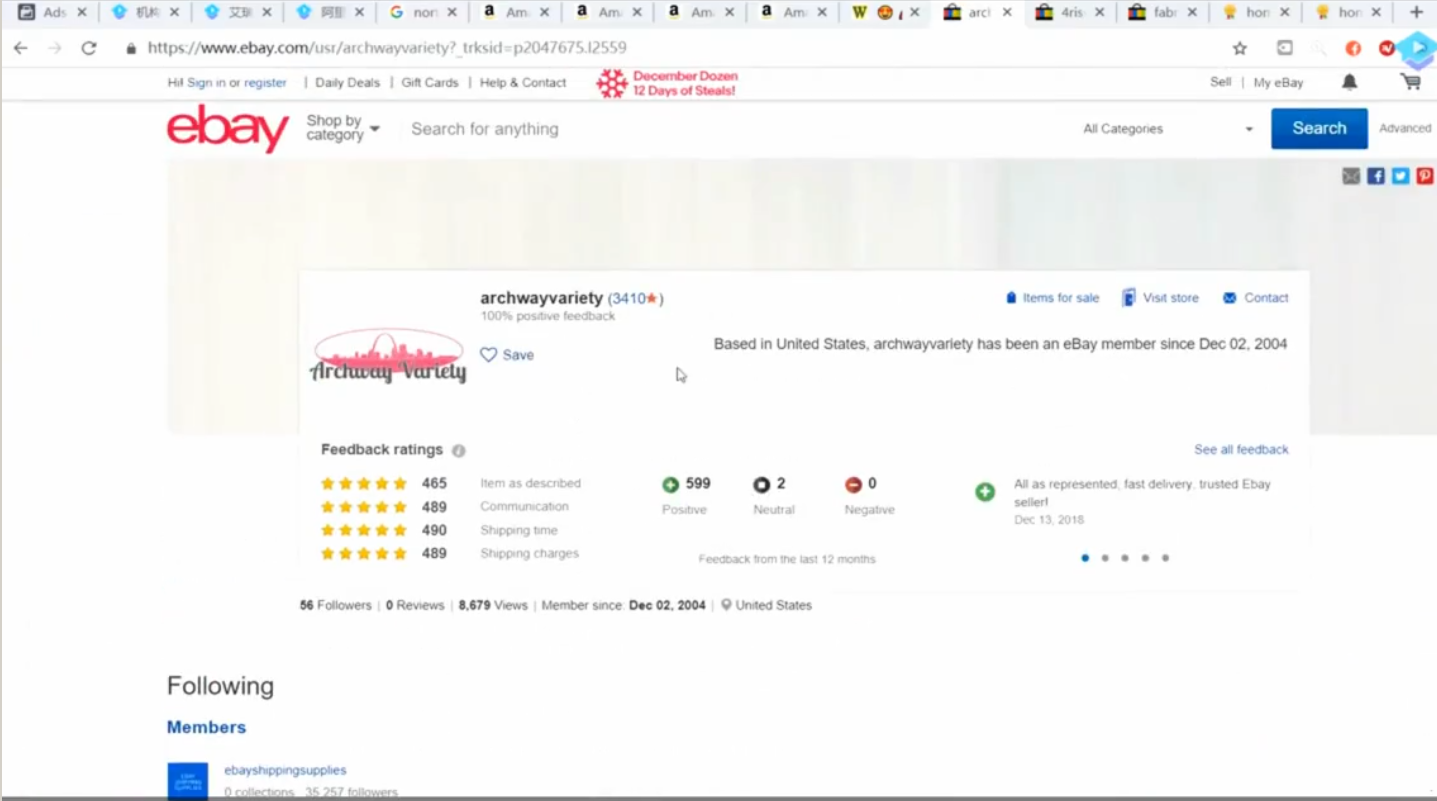Switch to the fabr browser tab

pyautogui.click(x=1160, y=13)
